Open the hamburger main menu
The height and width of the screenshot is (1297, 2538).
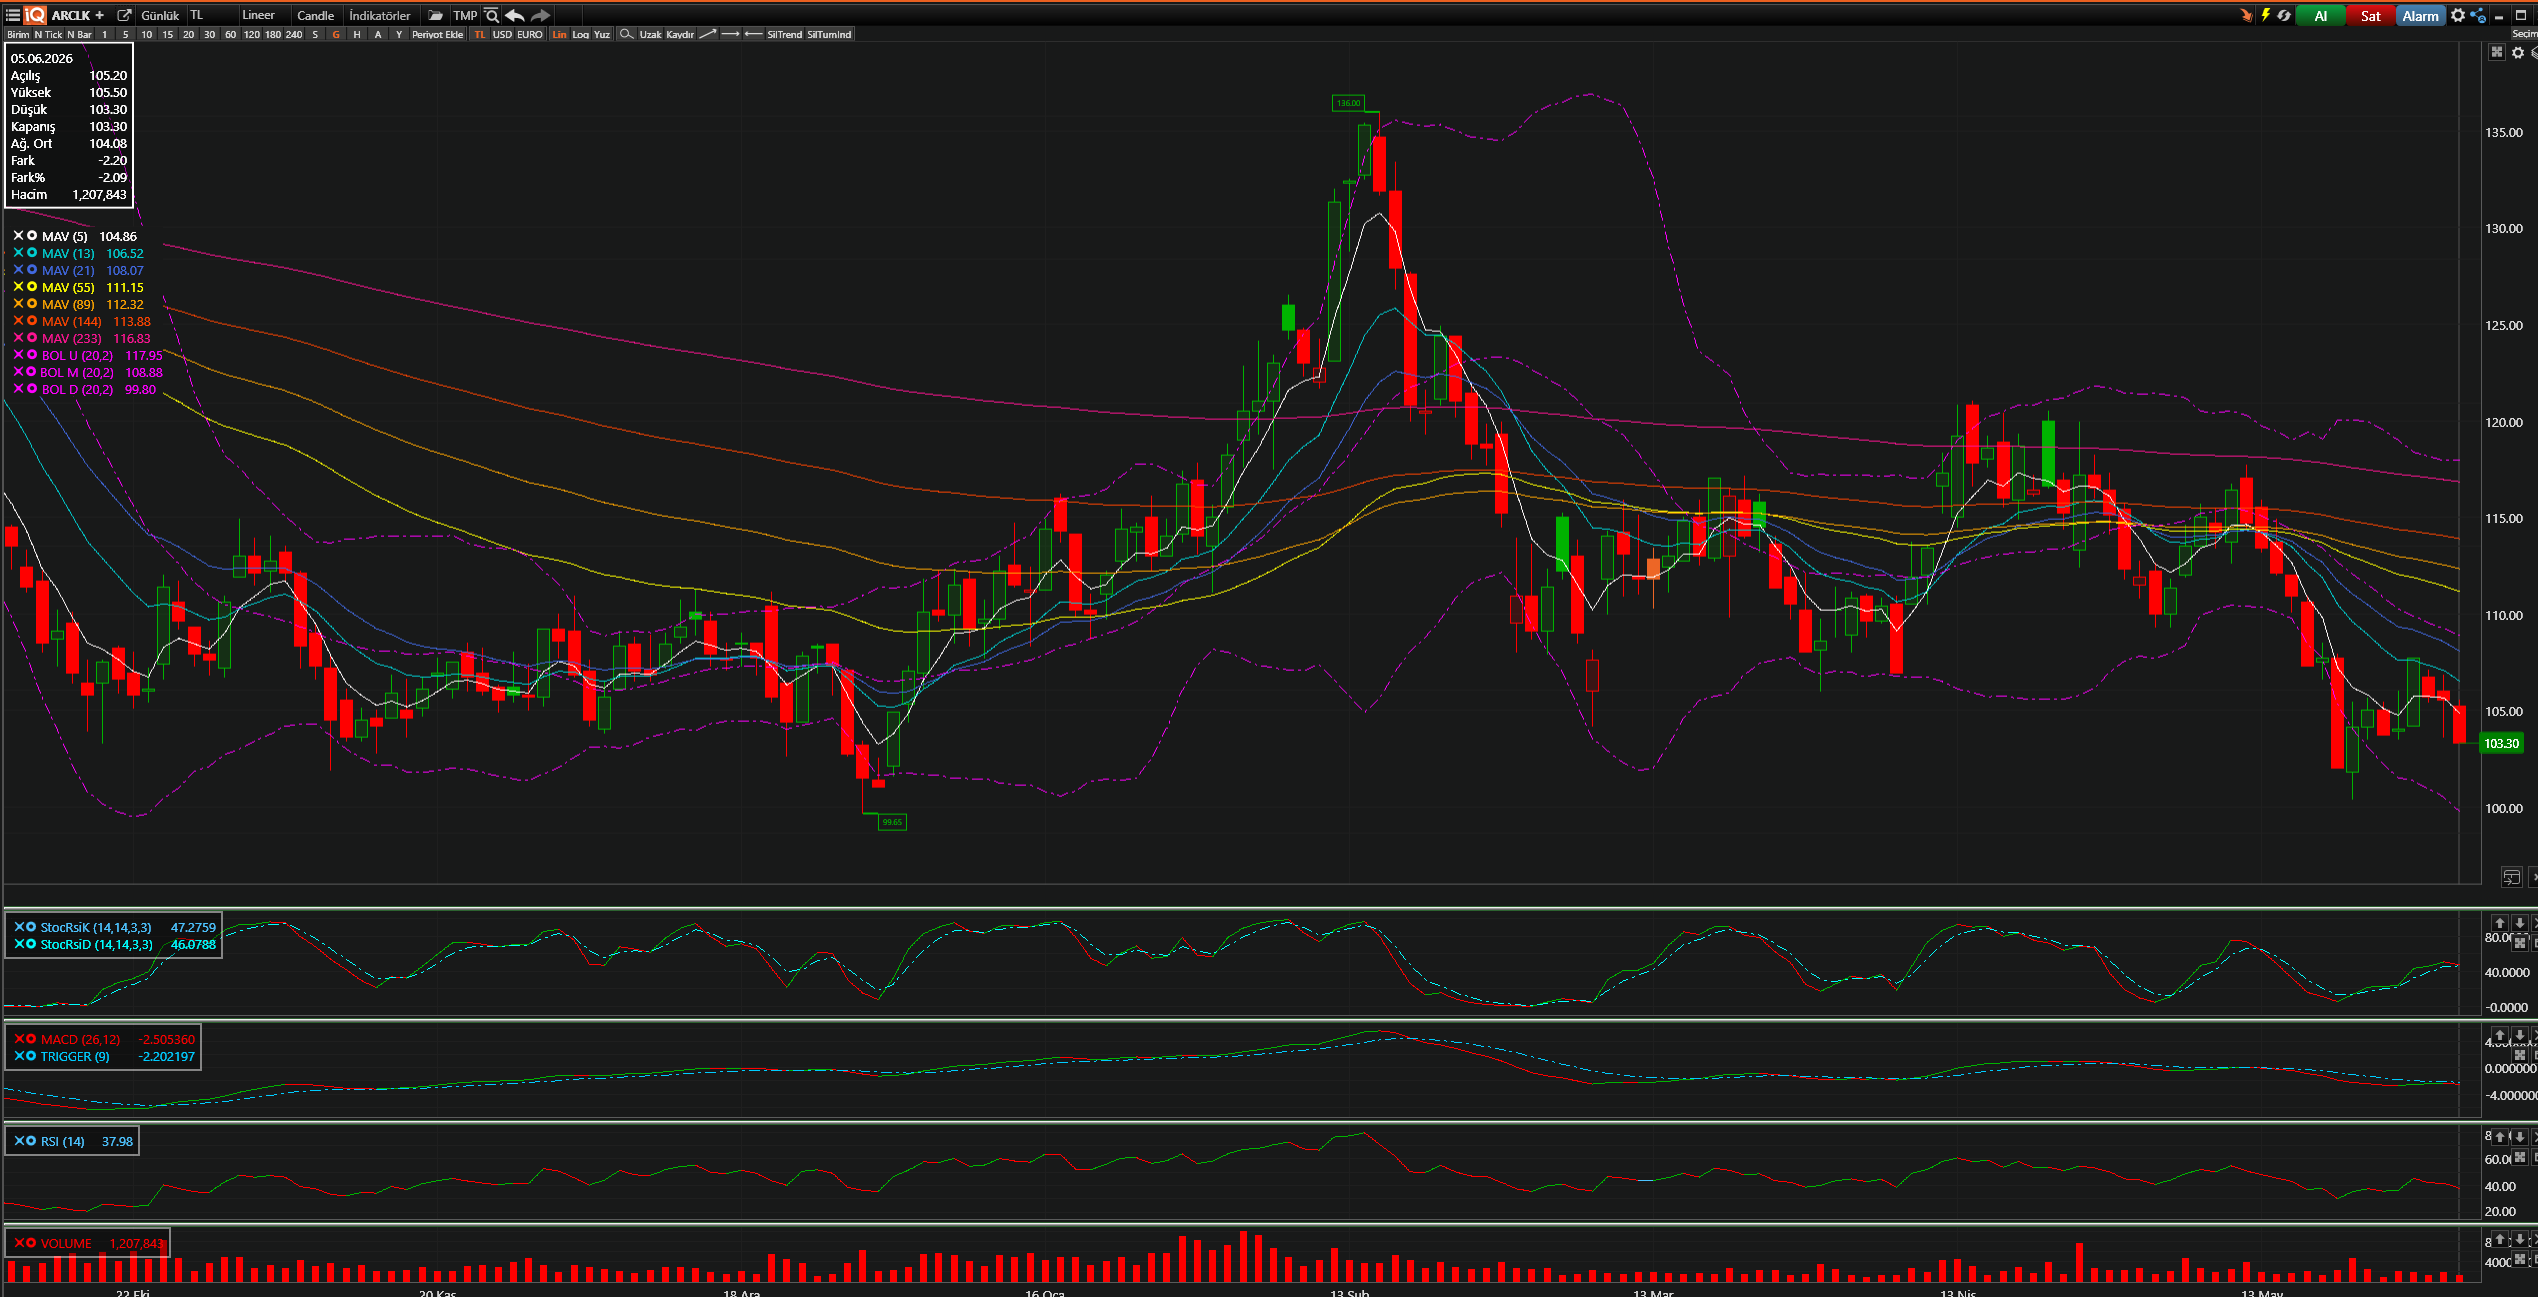click(x=12, y=15)
